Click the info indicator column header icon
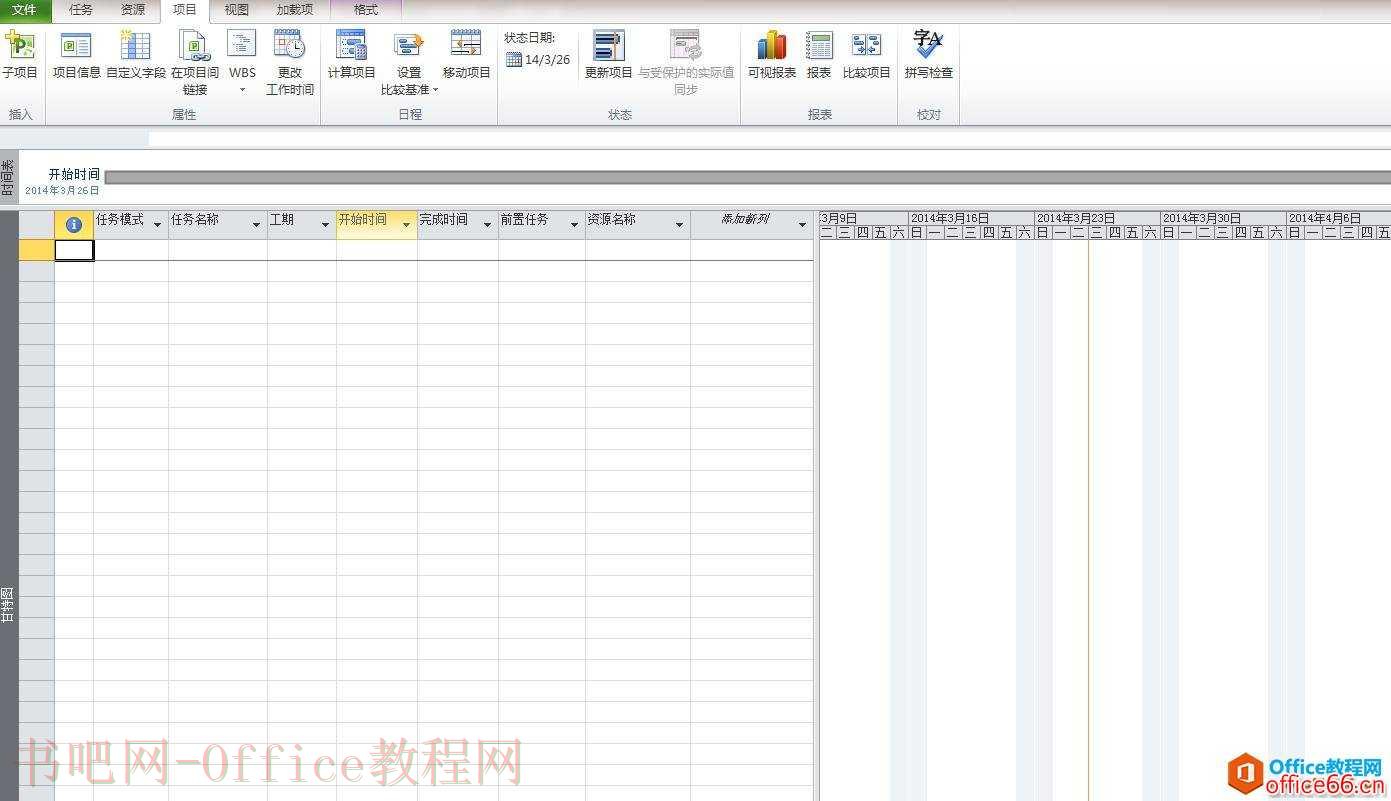The image size is (1391, 801). tap(74, 225)
